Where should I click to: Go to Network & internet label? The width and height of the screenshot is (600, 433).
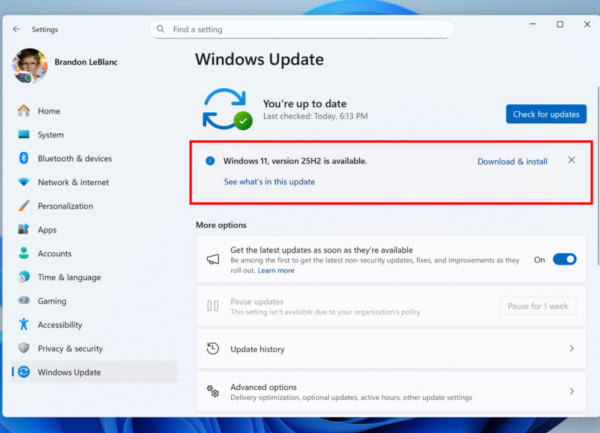coord(73,182)
